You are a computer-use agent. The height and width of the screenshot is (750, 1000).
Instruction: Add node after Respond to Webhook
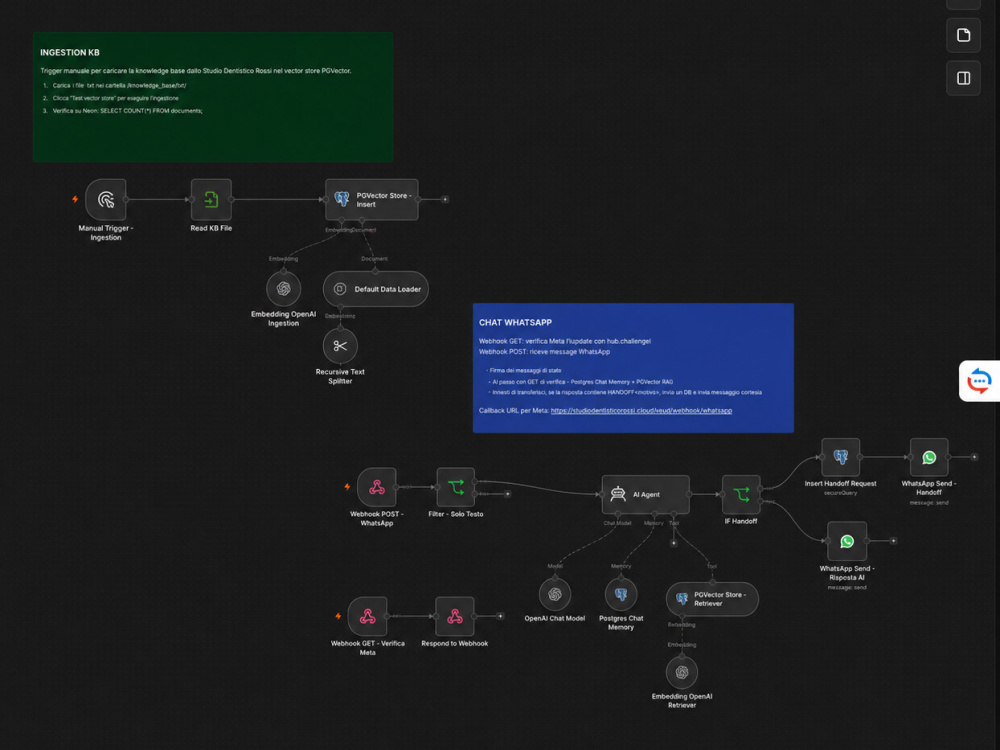coord(501,616)
